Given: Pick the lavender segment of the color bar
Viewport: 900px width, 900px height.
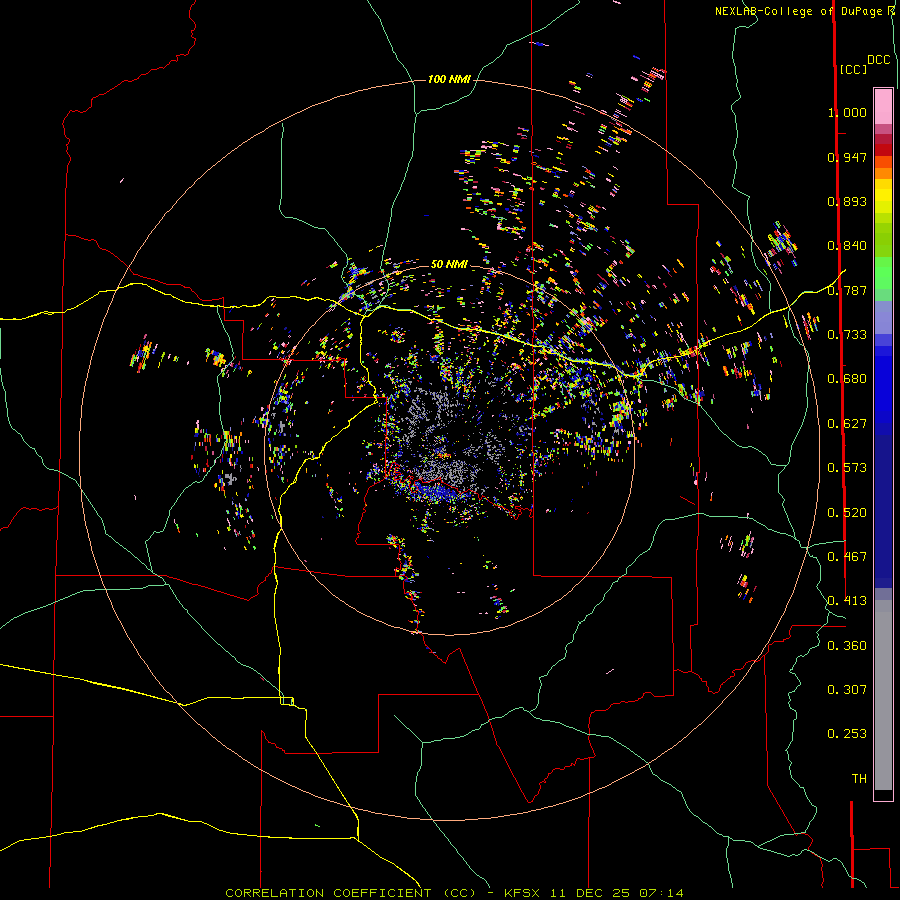Looking at the screenshot, I should tap(883, 317).
